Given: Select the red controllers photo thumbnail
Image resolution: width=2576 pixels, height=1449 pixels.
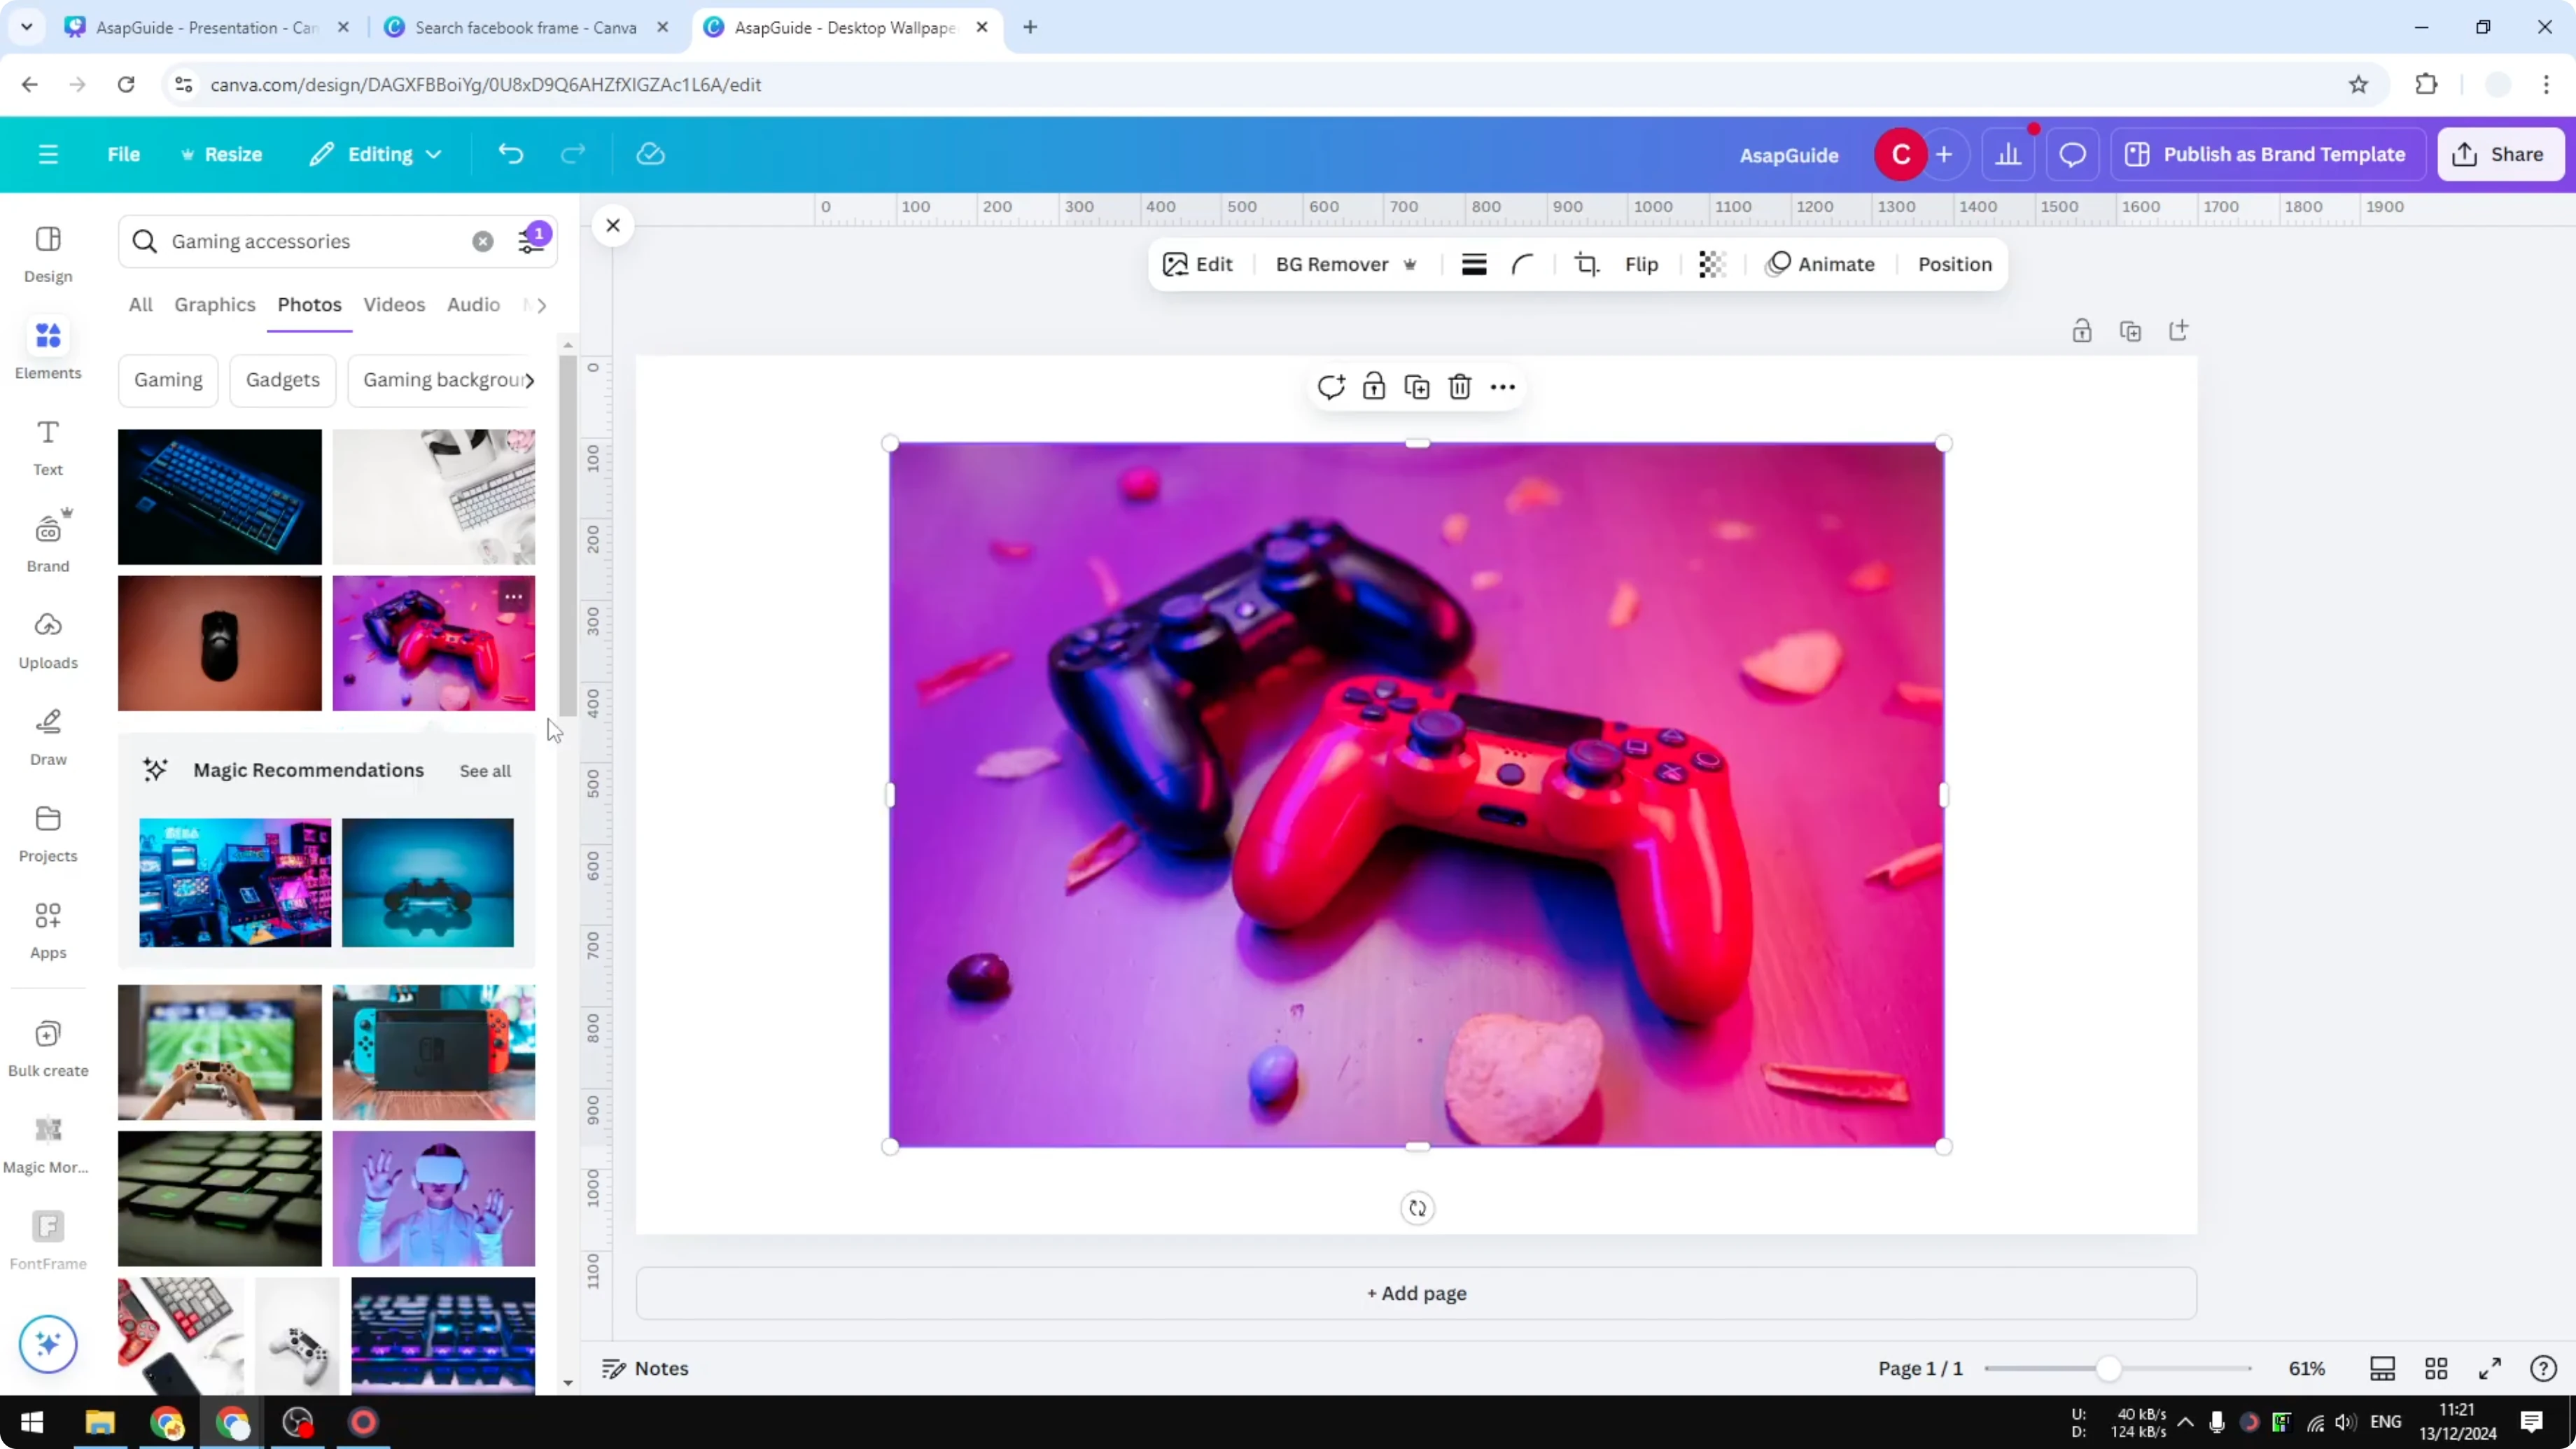Looking at the screenshot, I should [x=433, y=643].
